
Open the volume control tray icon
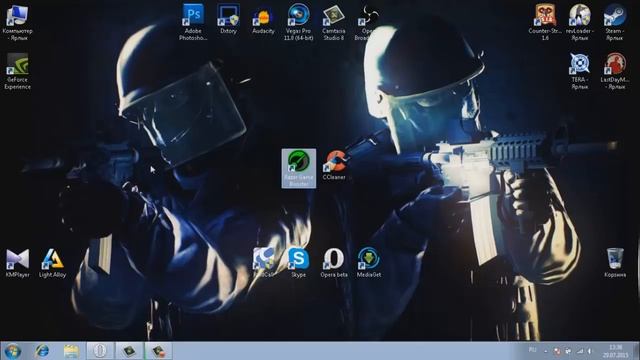click(x=590, y=351)
